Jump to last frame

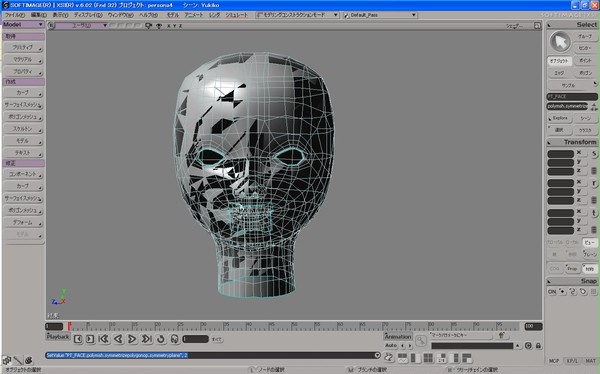[147, 339]
